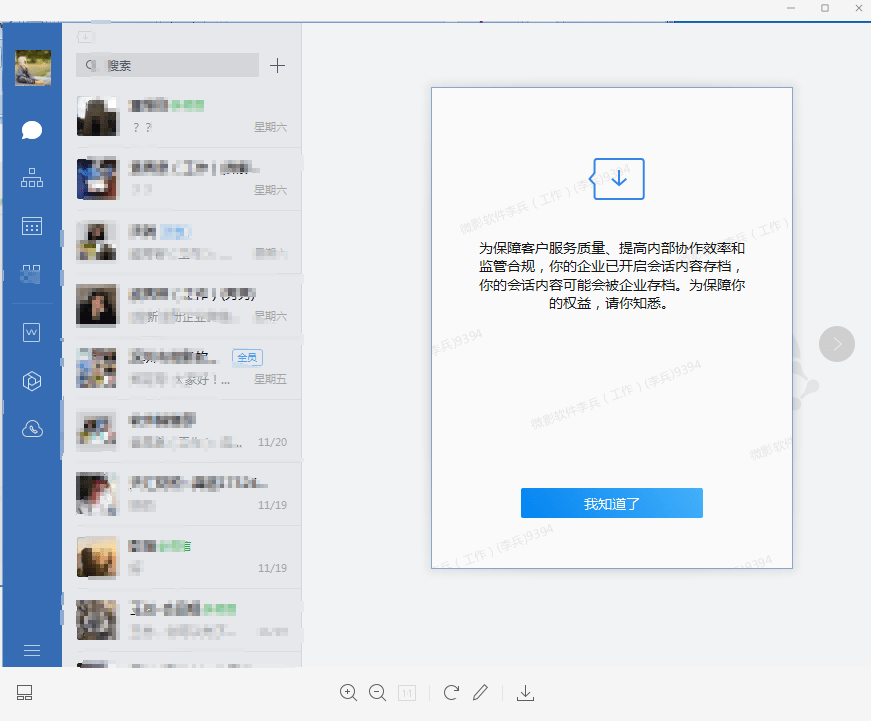The height and width of the screenshot is (721, 871).
Task: Click the next arrow circle button
Action: click(x=836, y=344)
